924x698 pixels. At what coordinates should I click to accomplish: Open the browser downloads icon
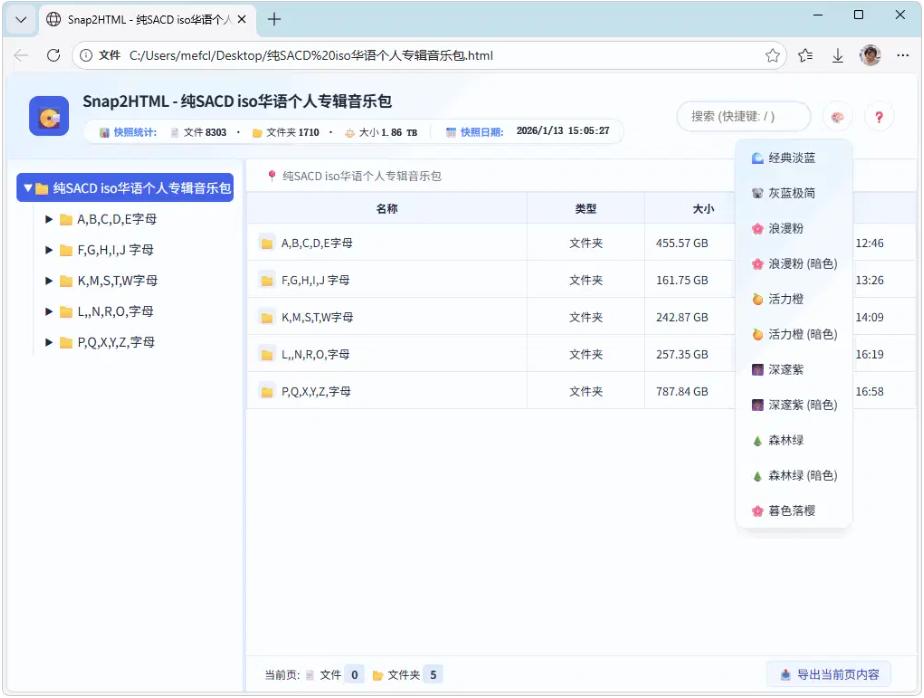coord(838,56)
